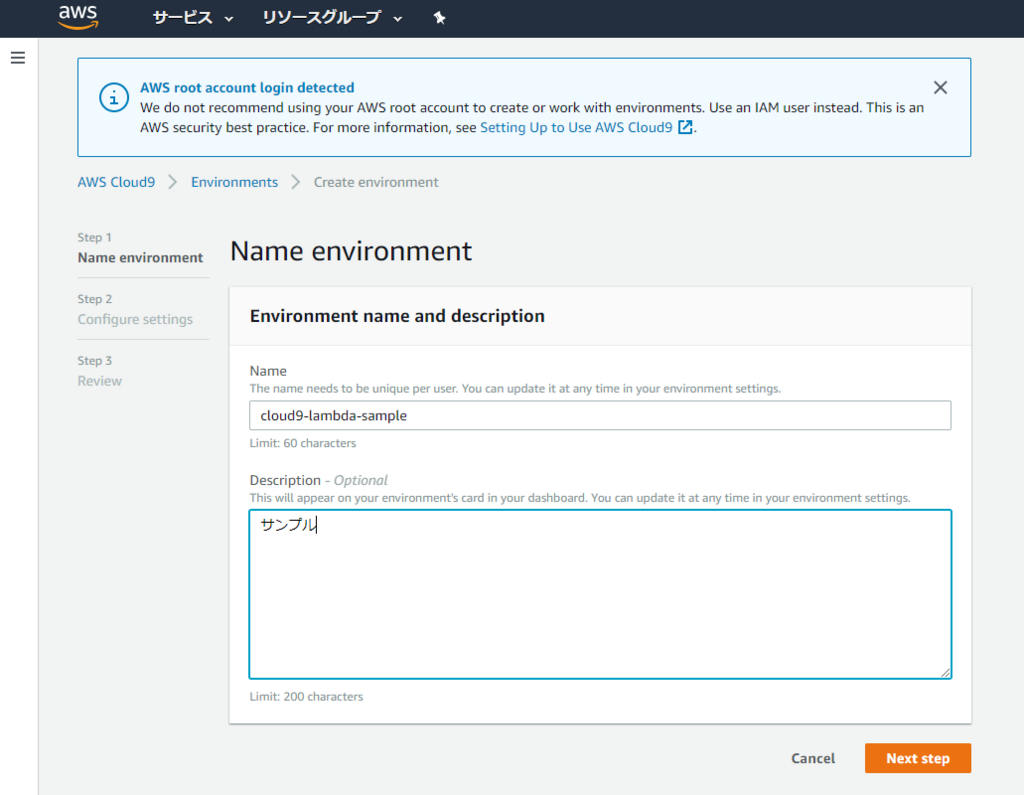1024x795 pixels.
Task: Click the Description - Optional label
Action: pyautogui.click(x=319, y=480)
